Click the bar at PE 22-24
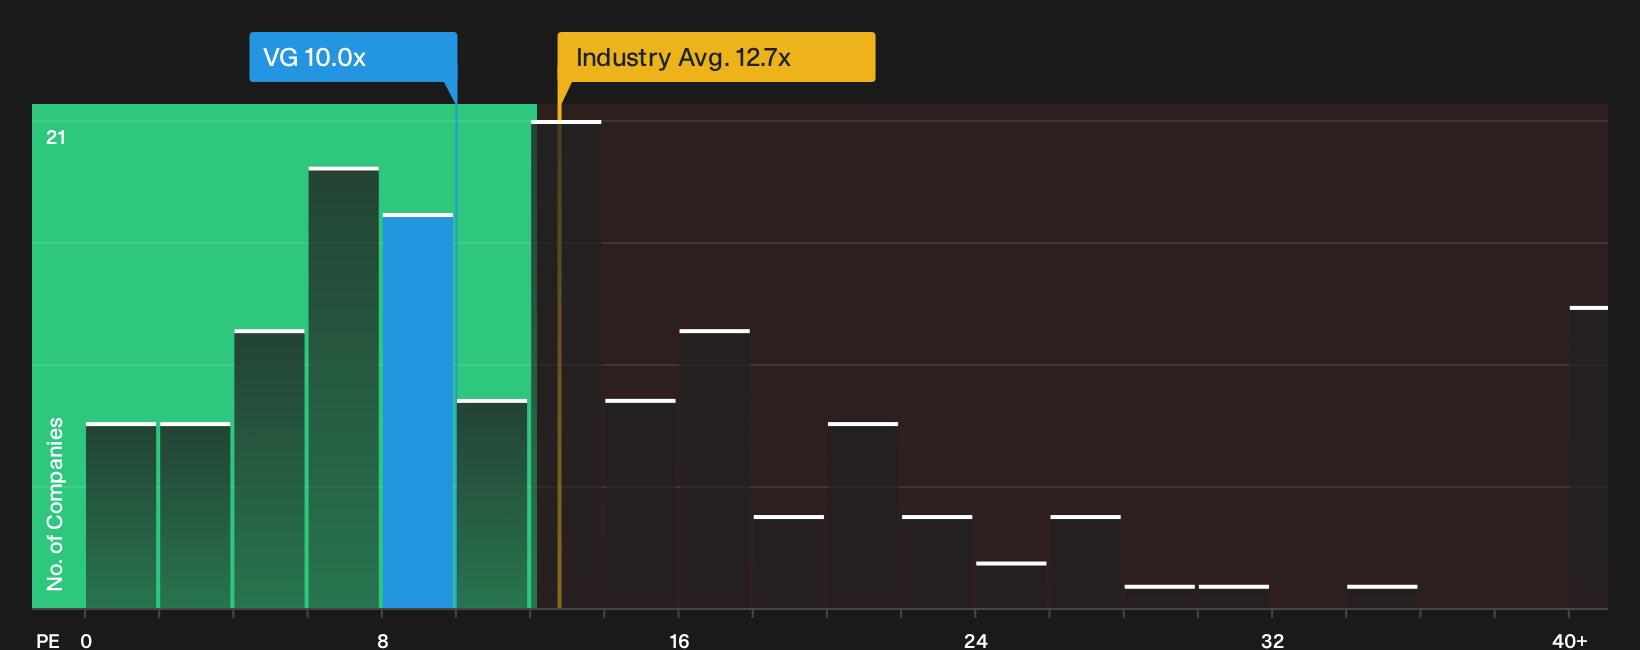1640x650 pixels. coord(937,562)
